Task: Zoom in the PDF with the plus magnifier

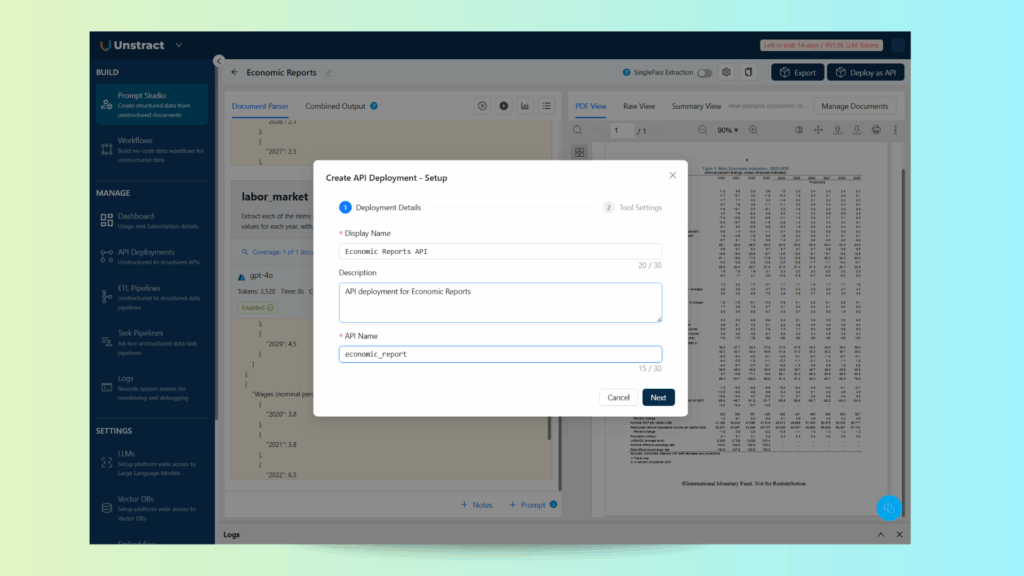Action: coord(753,130)
